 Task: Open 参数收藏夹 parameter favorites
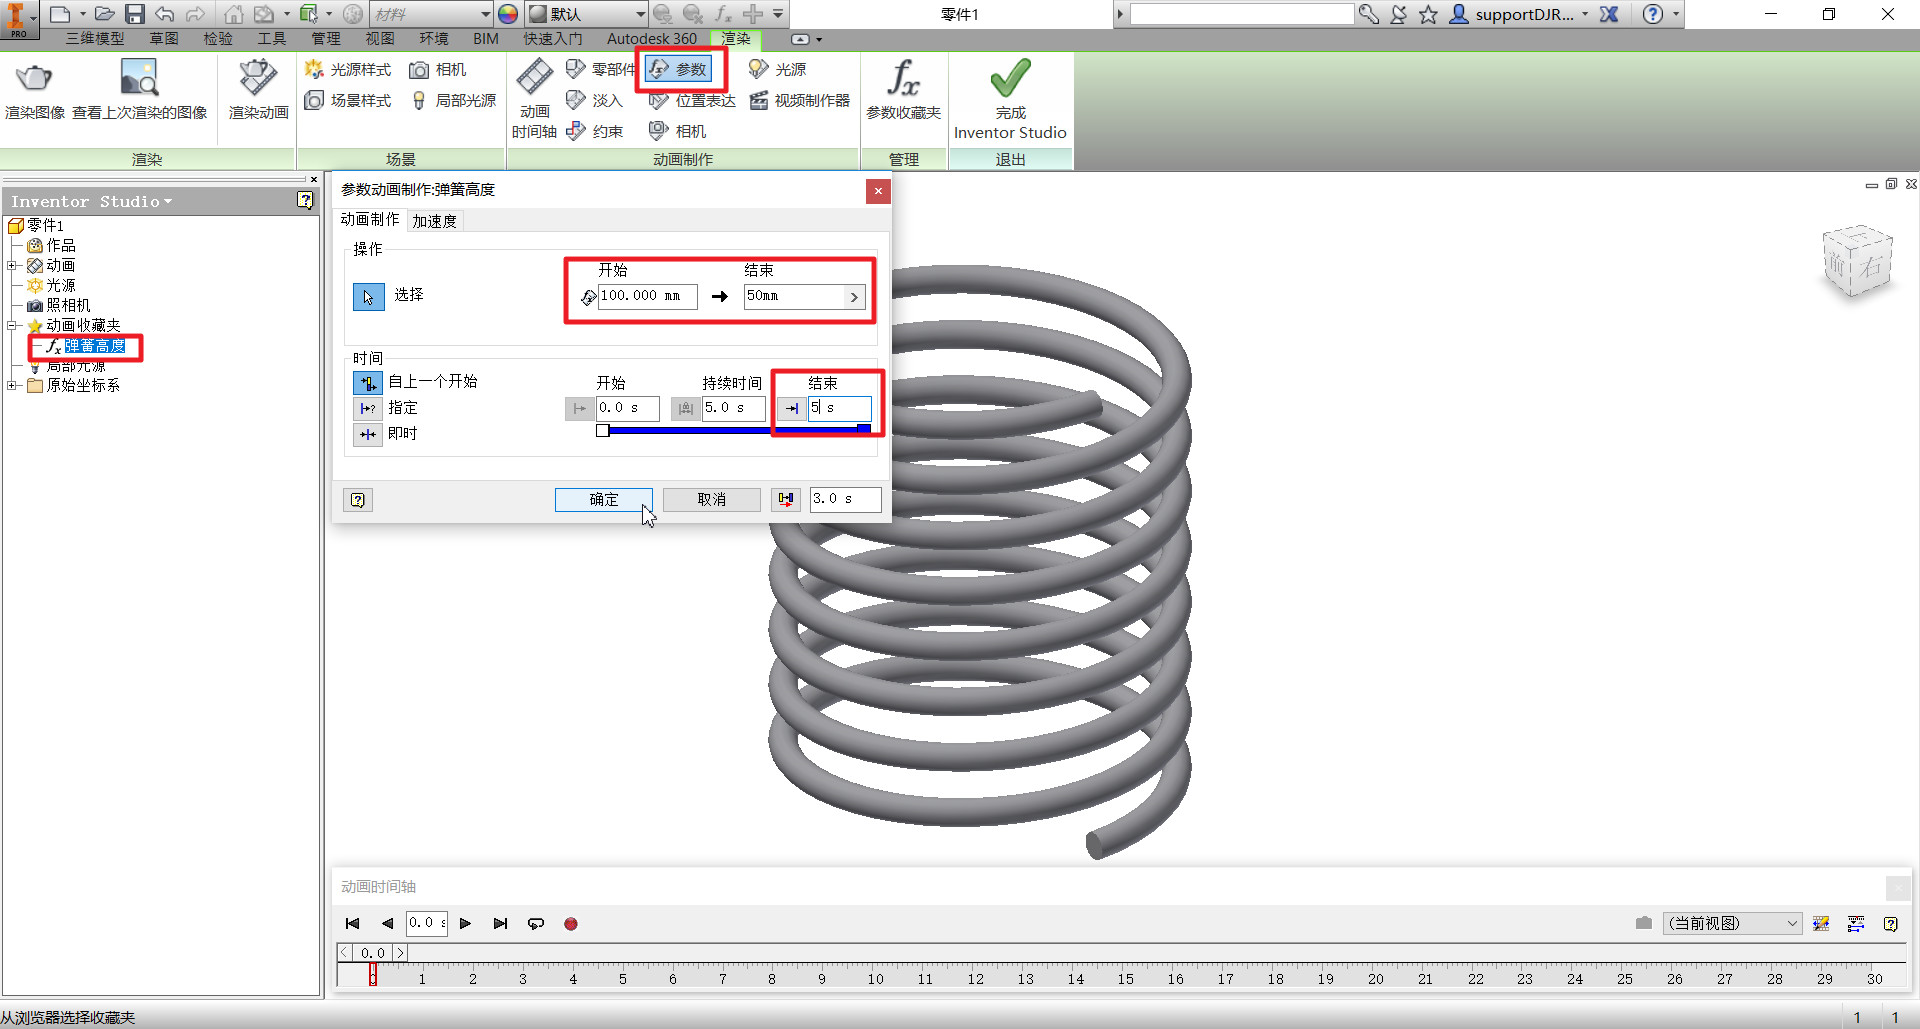pos(903,90)
